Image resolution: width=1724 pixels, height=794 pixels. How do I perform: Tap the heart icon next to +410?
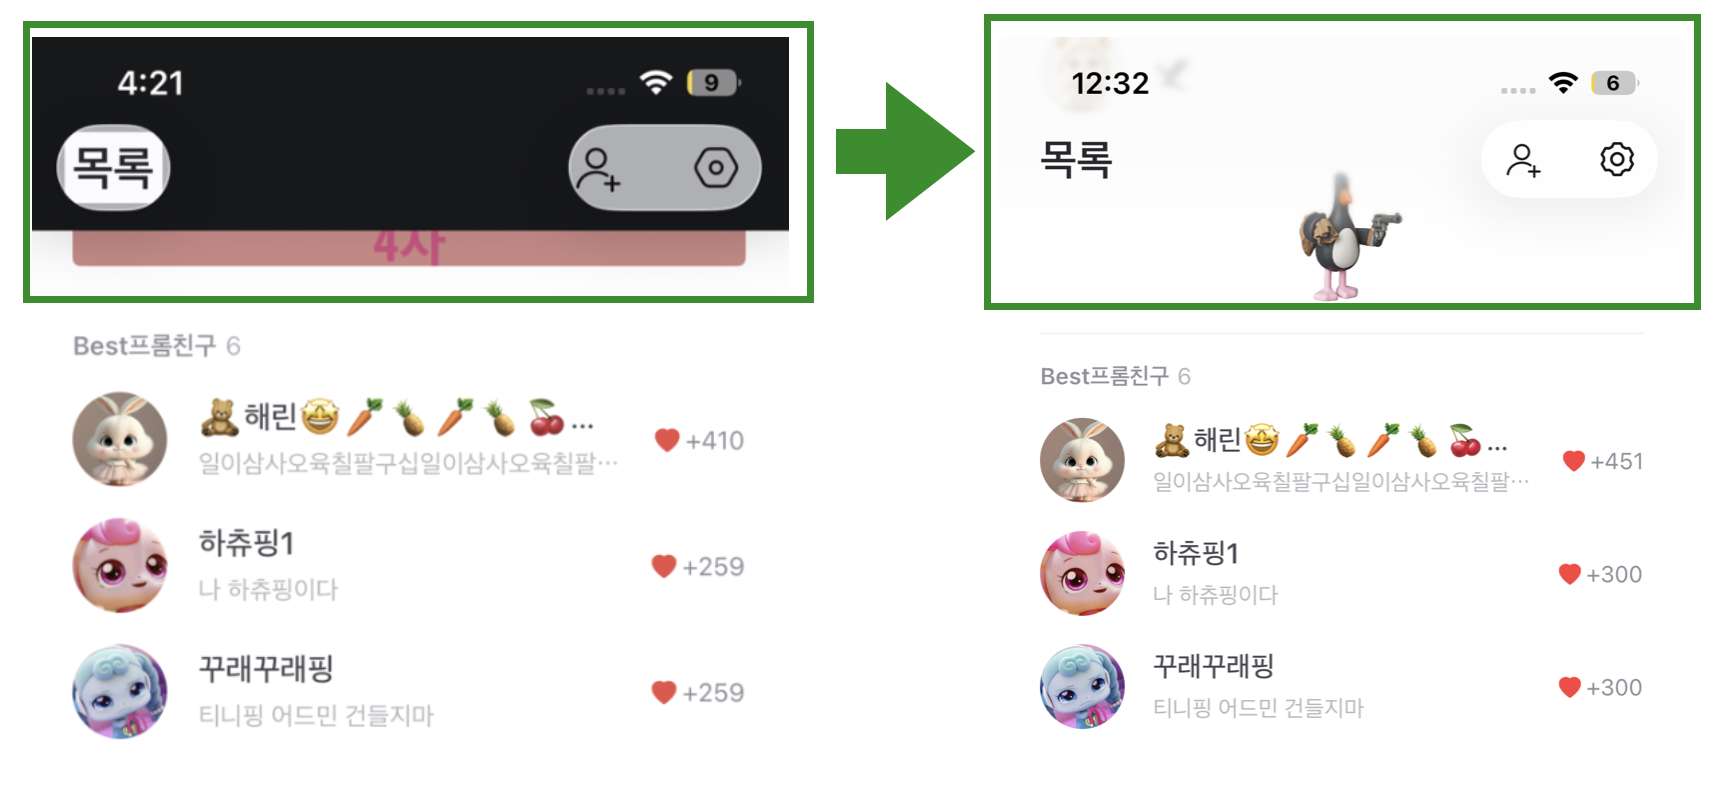[x=667, y=440]
